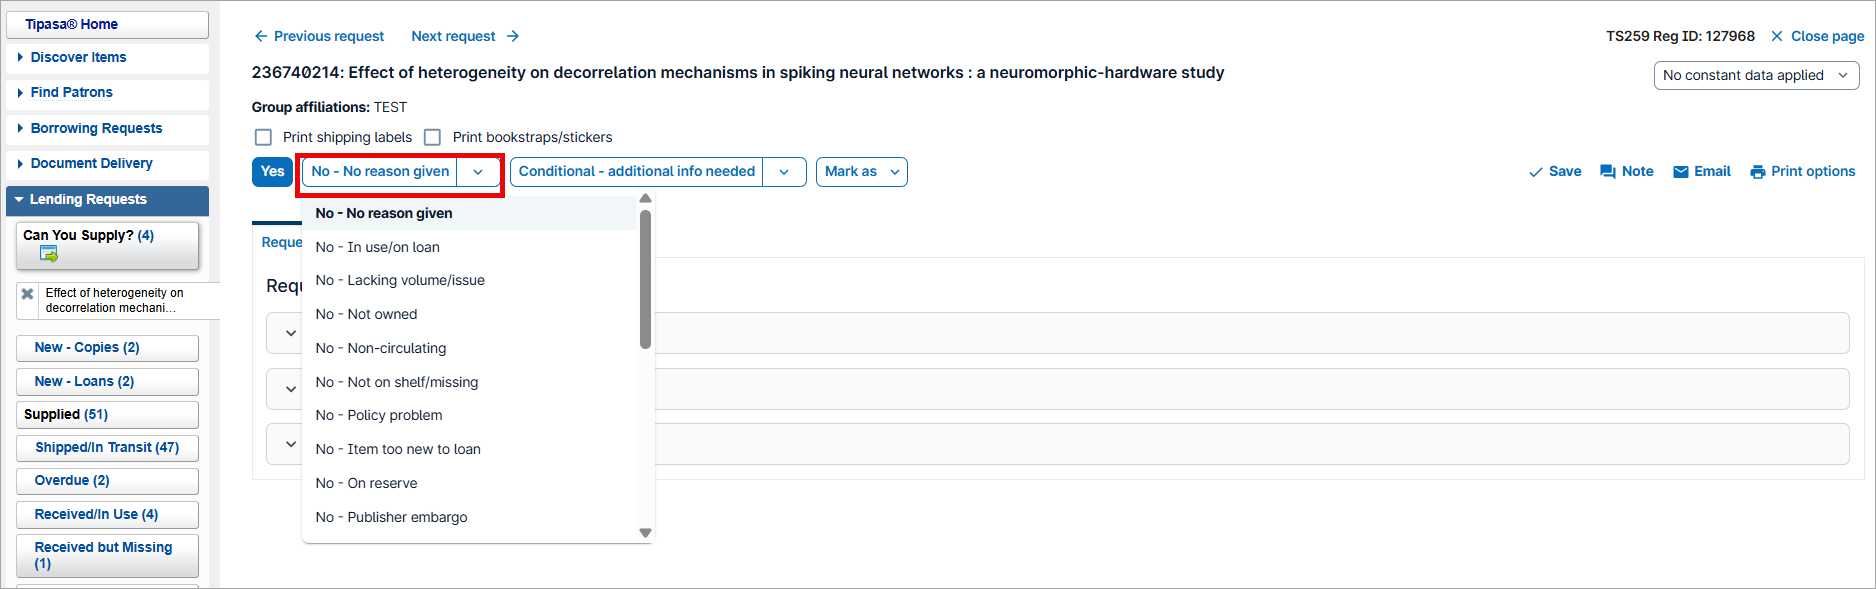This screenshot has width=1876, height=589.
Task: Enable Print shipping labels checkbox
Action: pyautogui.click(x=263, y=137)
